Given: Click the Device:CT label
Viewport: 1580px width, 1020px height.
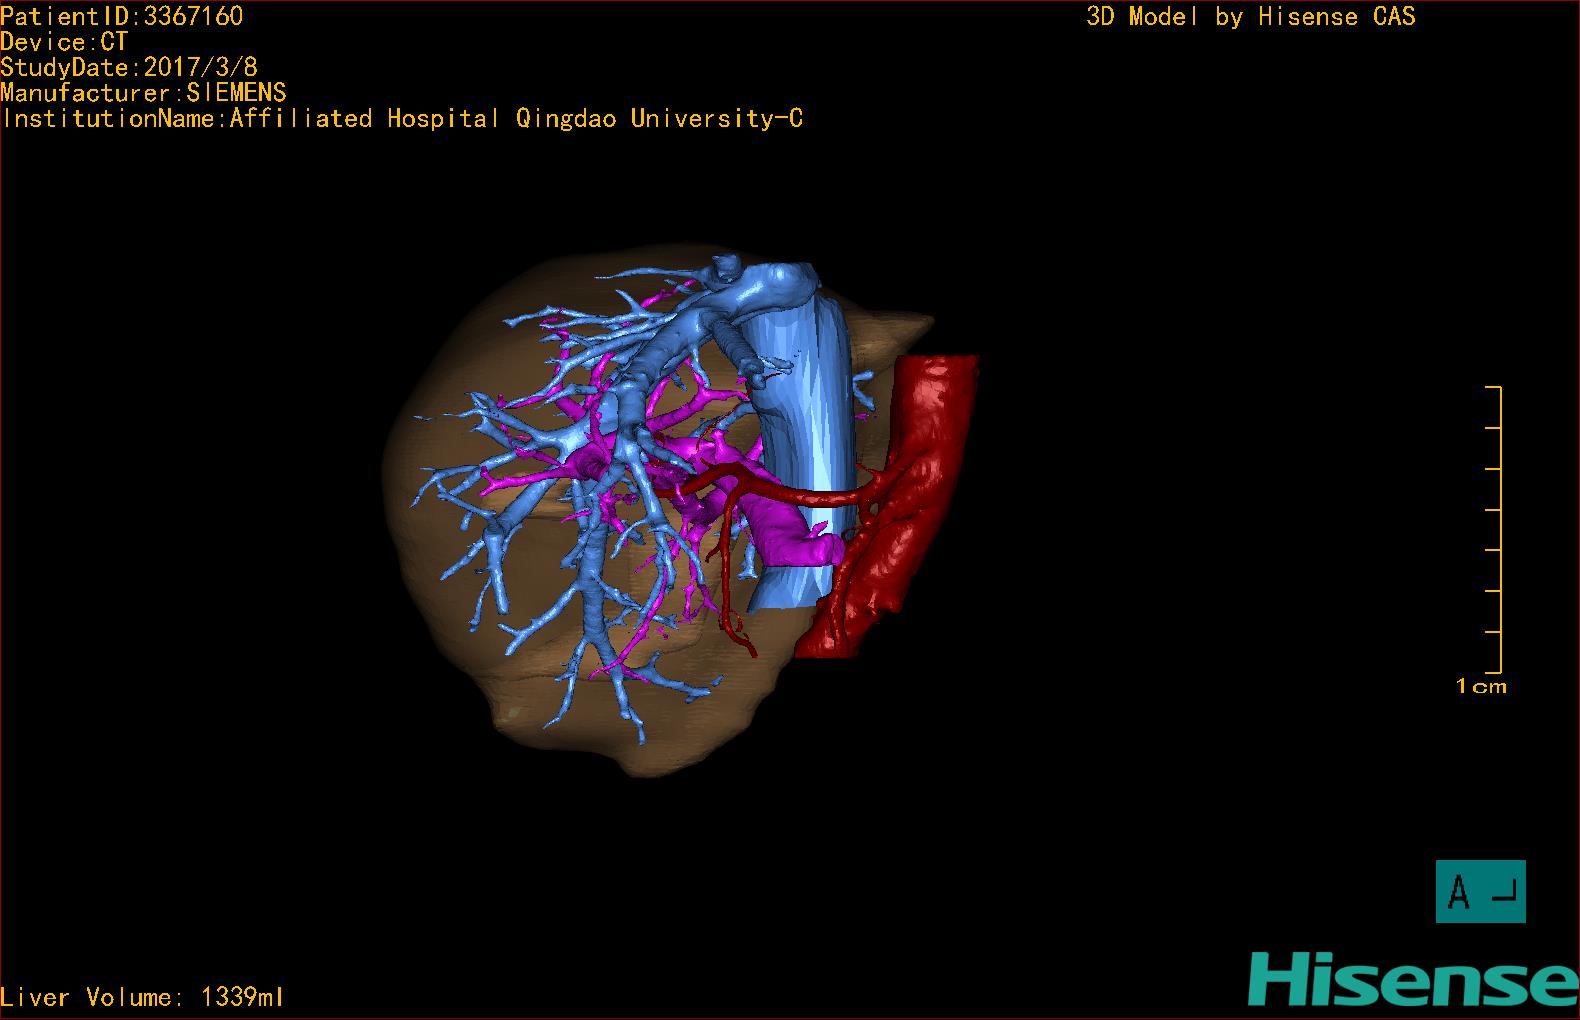Looking at the screenshot, I should (x=64, y=42).
